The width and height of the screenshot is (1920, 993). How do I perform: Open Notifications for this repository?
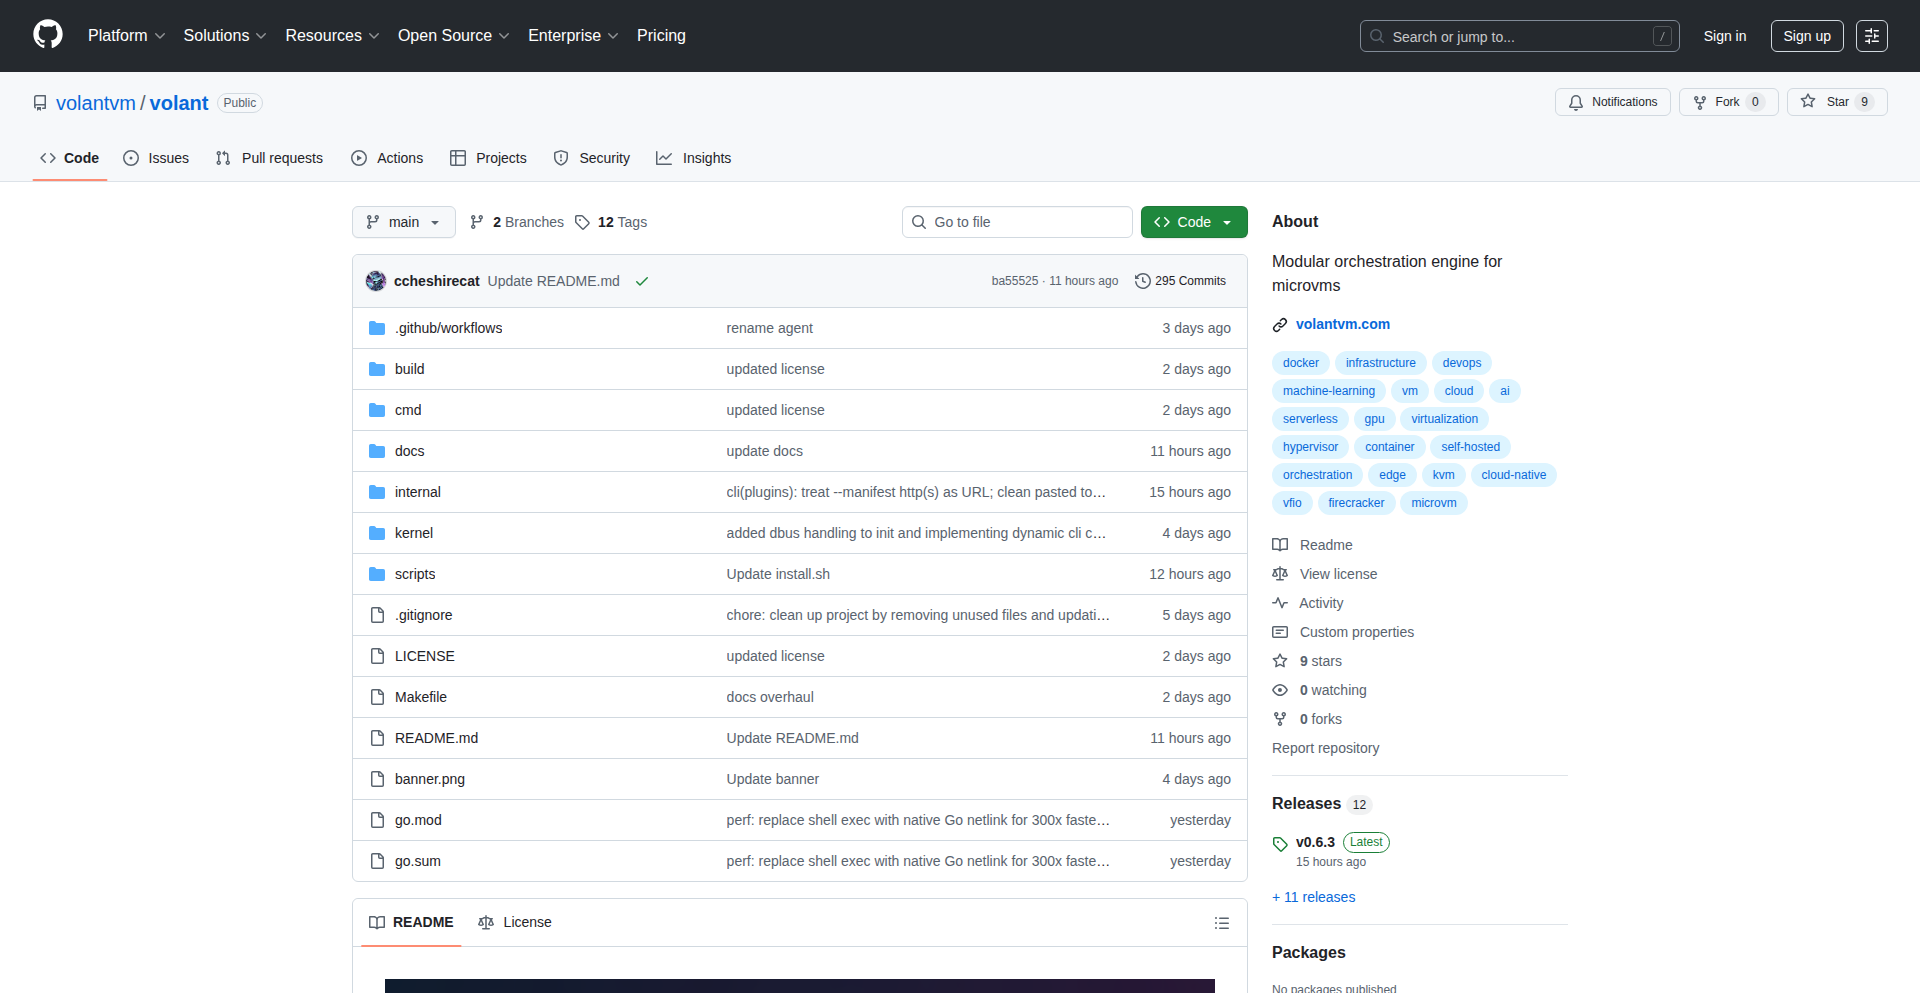[1612, 102]
